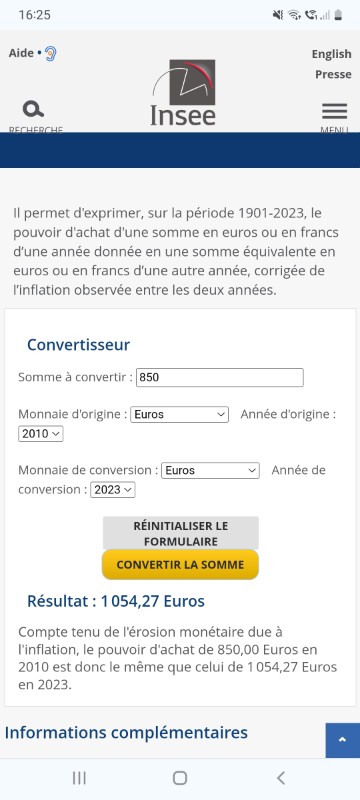The height and width of the screenshot is (800, 360).
Task: Tap Android home button icon
Action: (179, 778)
